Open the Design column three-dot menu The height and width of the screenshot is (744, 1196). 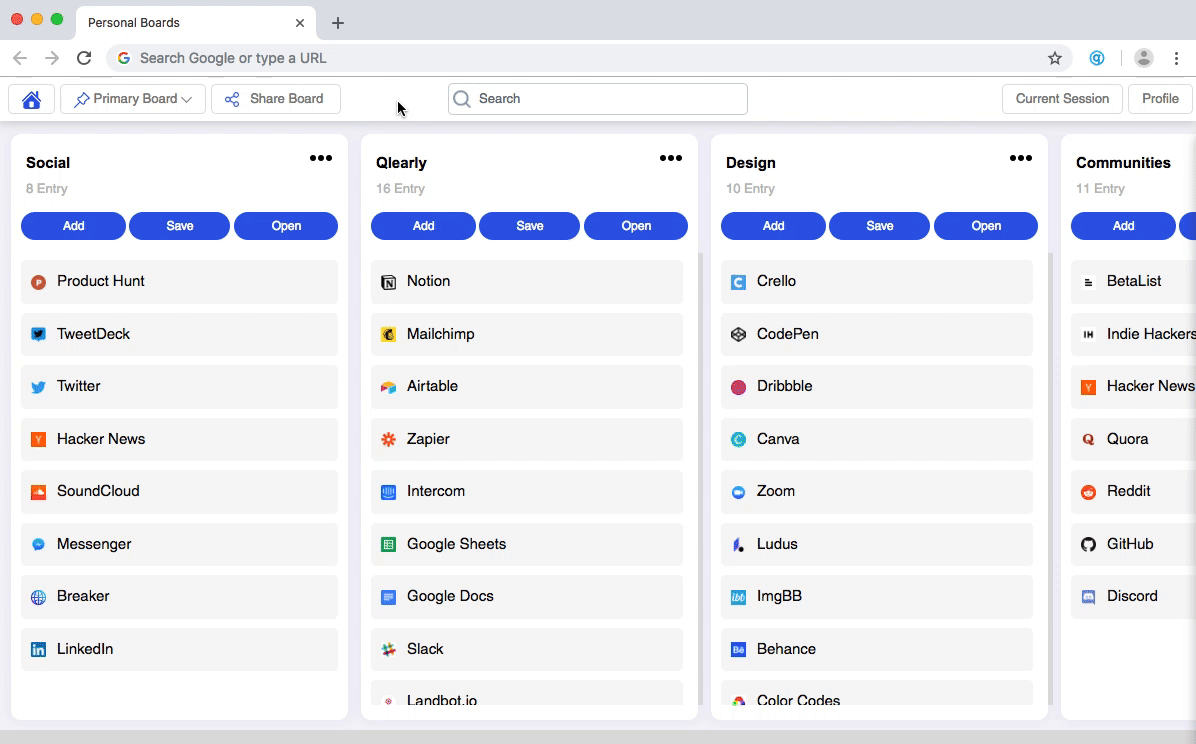[1021, 158]
